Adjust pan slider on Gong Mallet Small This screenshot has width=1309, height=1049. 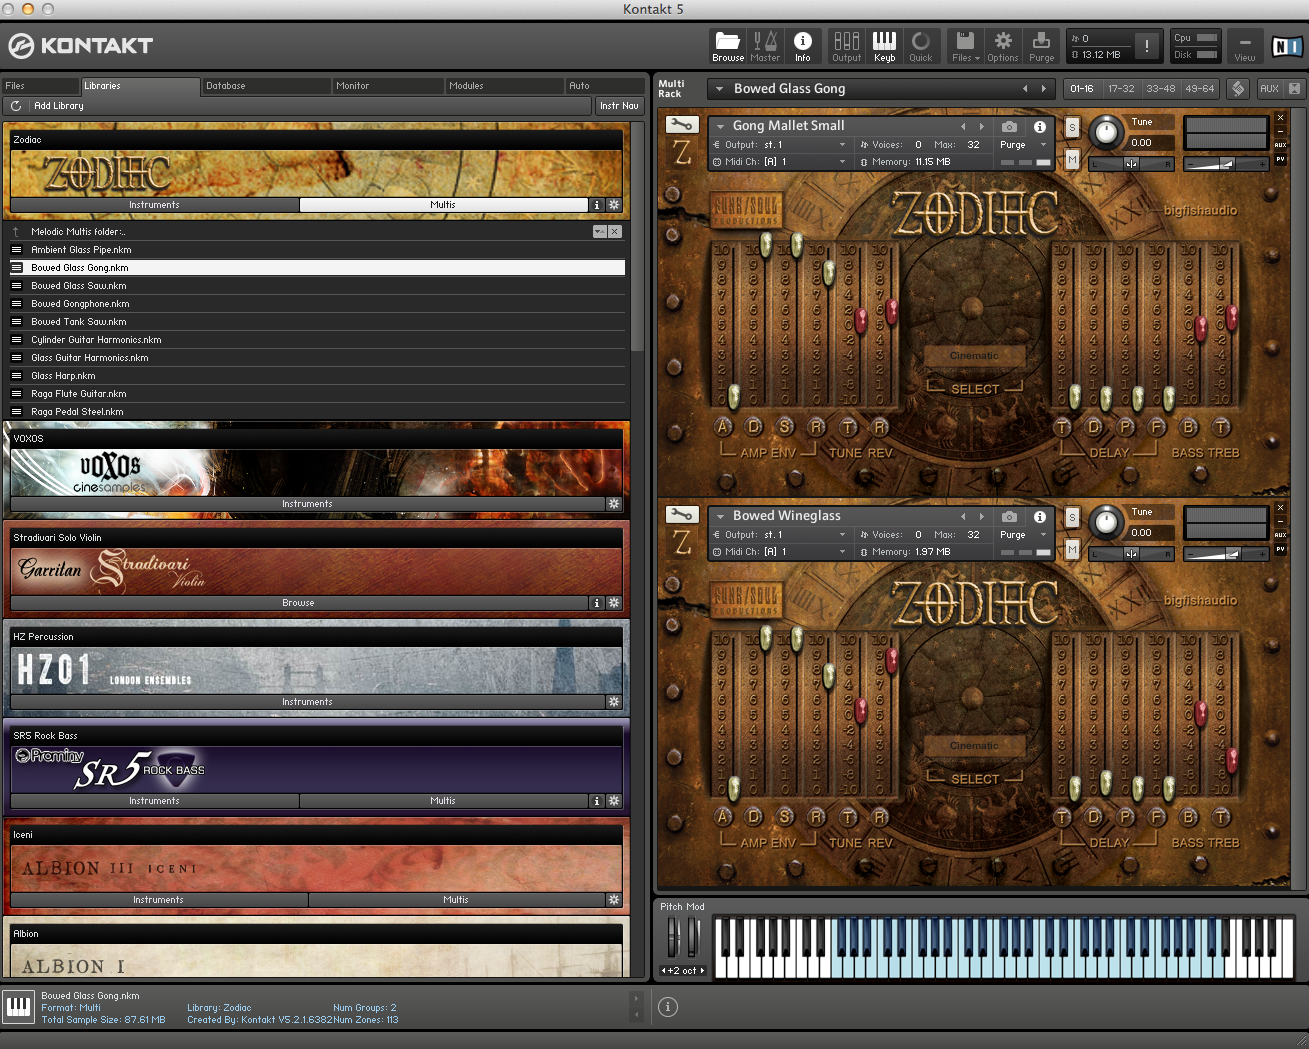coord(1131,164)
